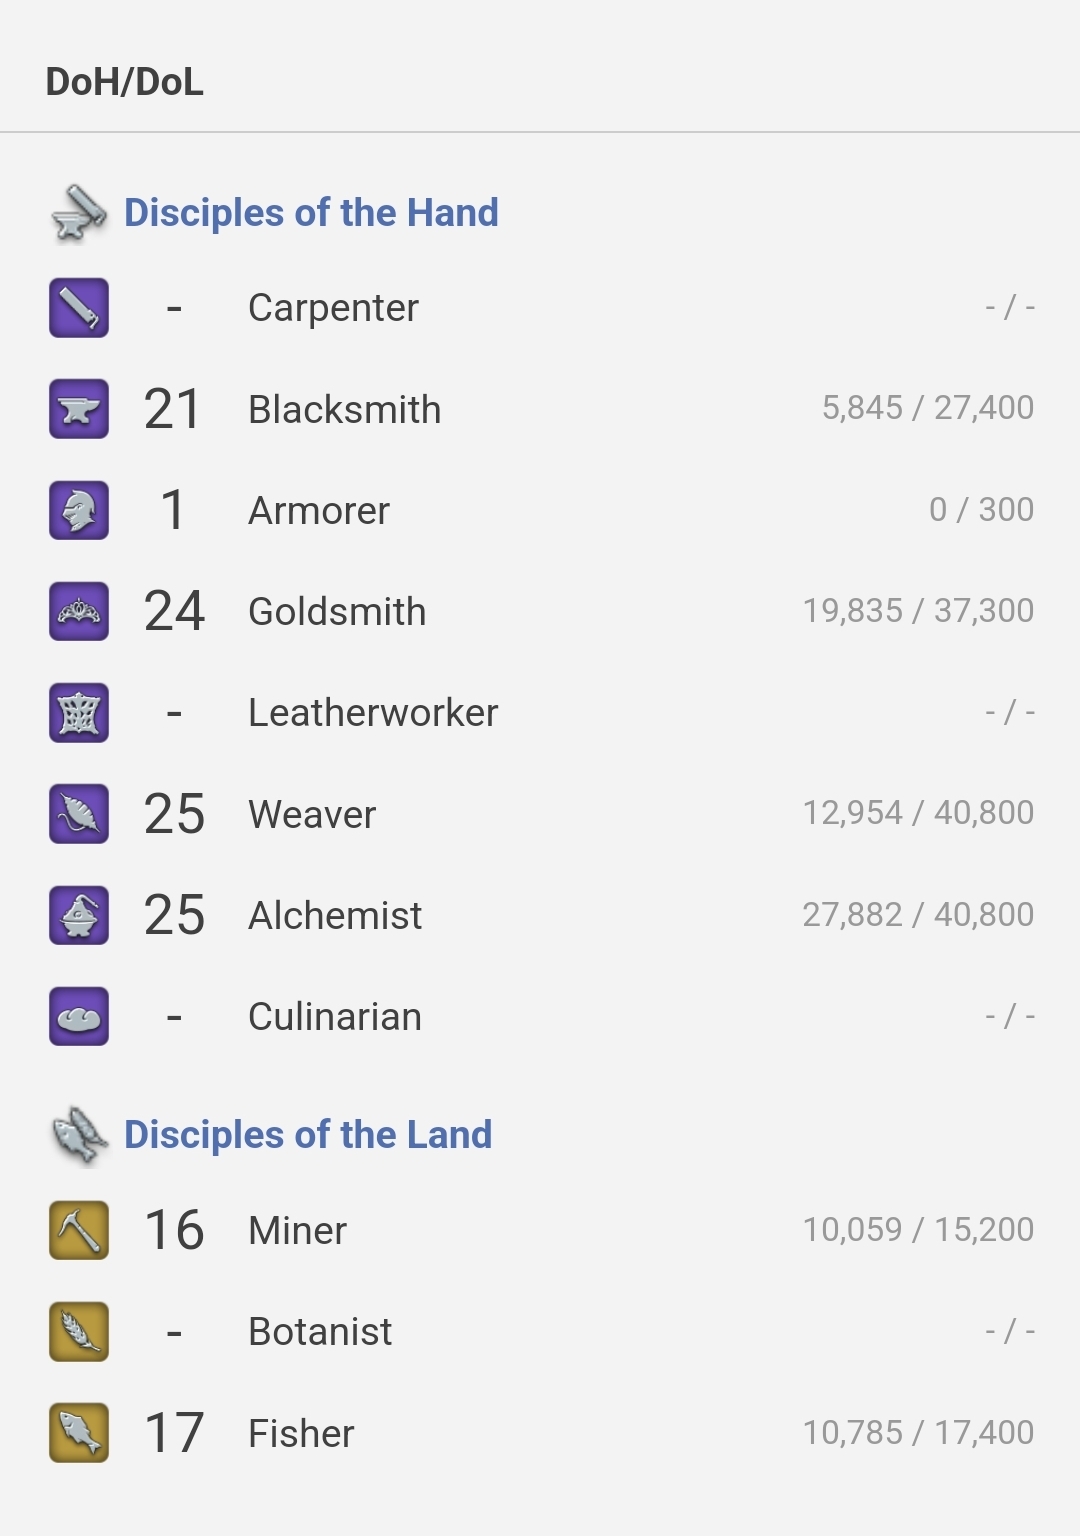This screenshot has width=1080, height=1536.
Task: Click the Fisher class label
Action: pyautogui.click(x=301, y=1433)
